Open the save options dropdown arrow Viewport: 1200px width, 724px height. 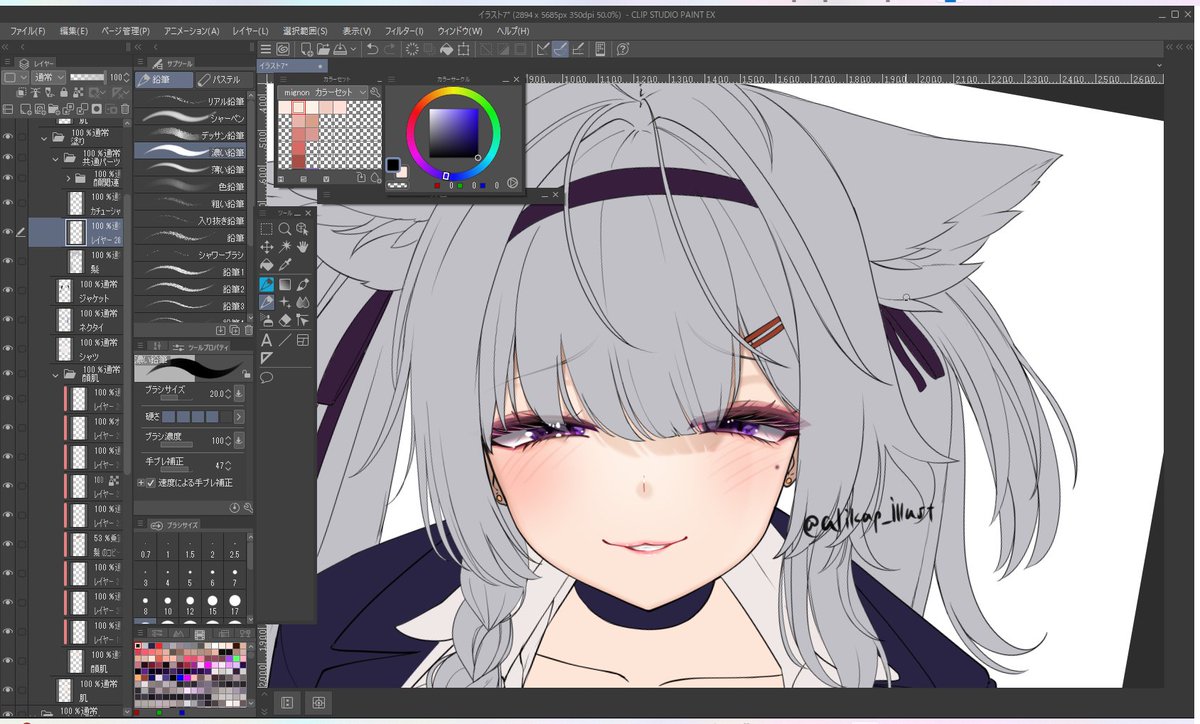click(354, 49)
